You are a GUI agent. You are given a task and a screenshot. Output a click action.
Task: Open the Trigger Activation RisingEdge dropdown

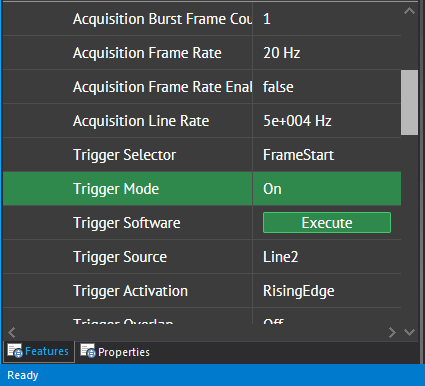click(327, 291)
